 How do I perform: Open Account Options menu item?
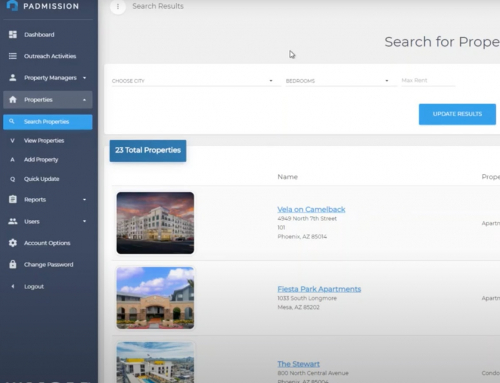pyautogui.click(x=48, y=243)
